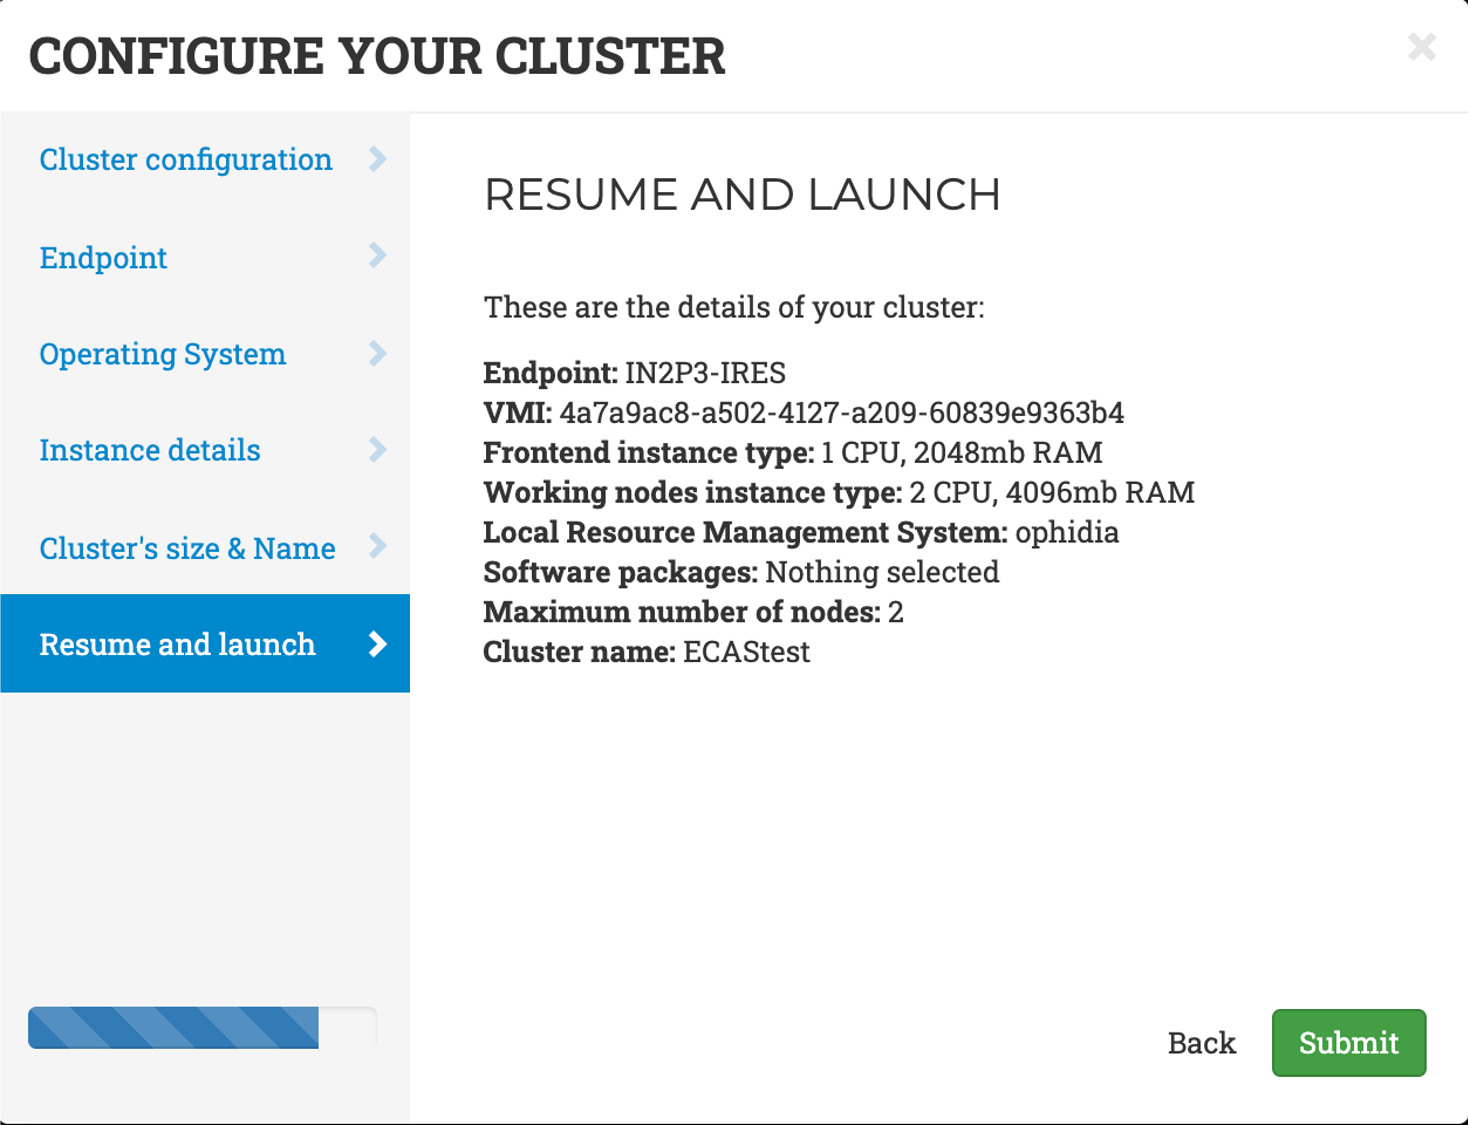Image resolution: width=1468 pixels, height=1125 pixels.
Task: Click the chevron next to Operating System
Action: point(378,353)
